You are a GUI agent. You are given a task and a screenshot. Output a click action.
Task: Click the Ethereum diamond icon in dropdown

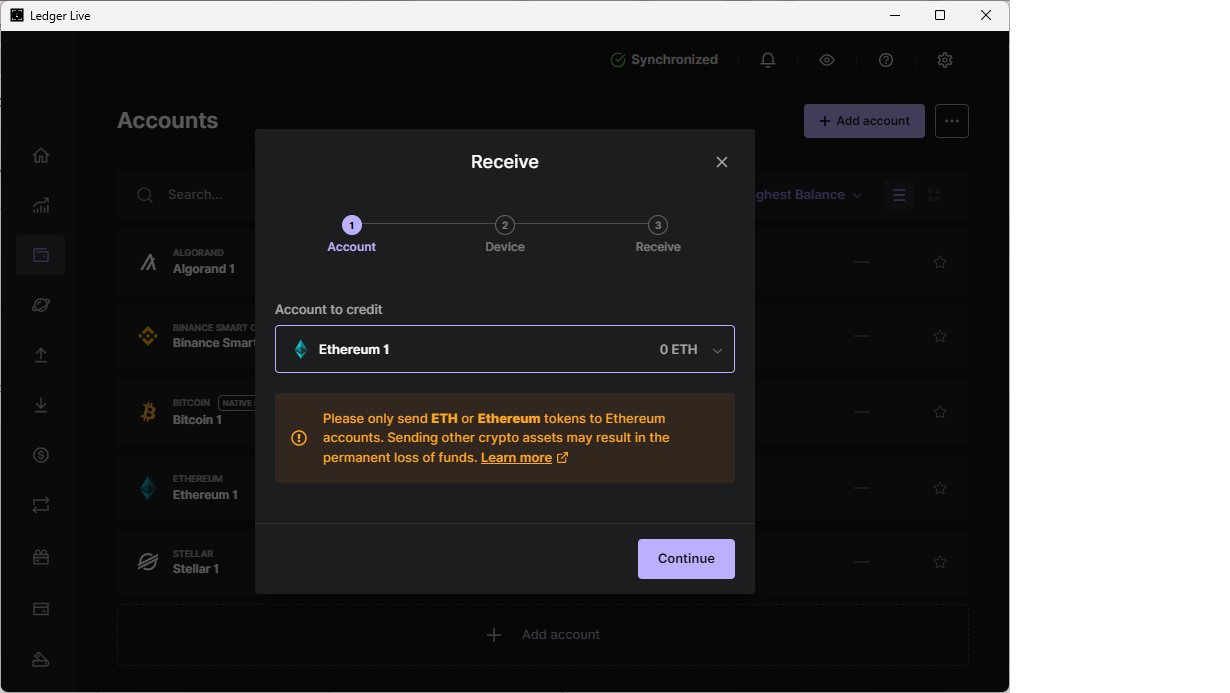[x=301, y=349]
